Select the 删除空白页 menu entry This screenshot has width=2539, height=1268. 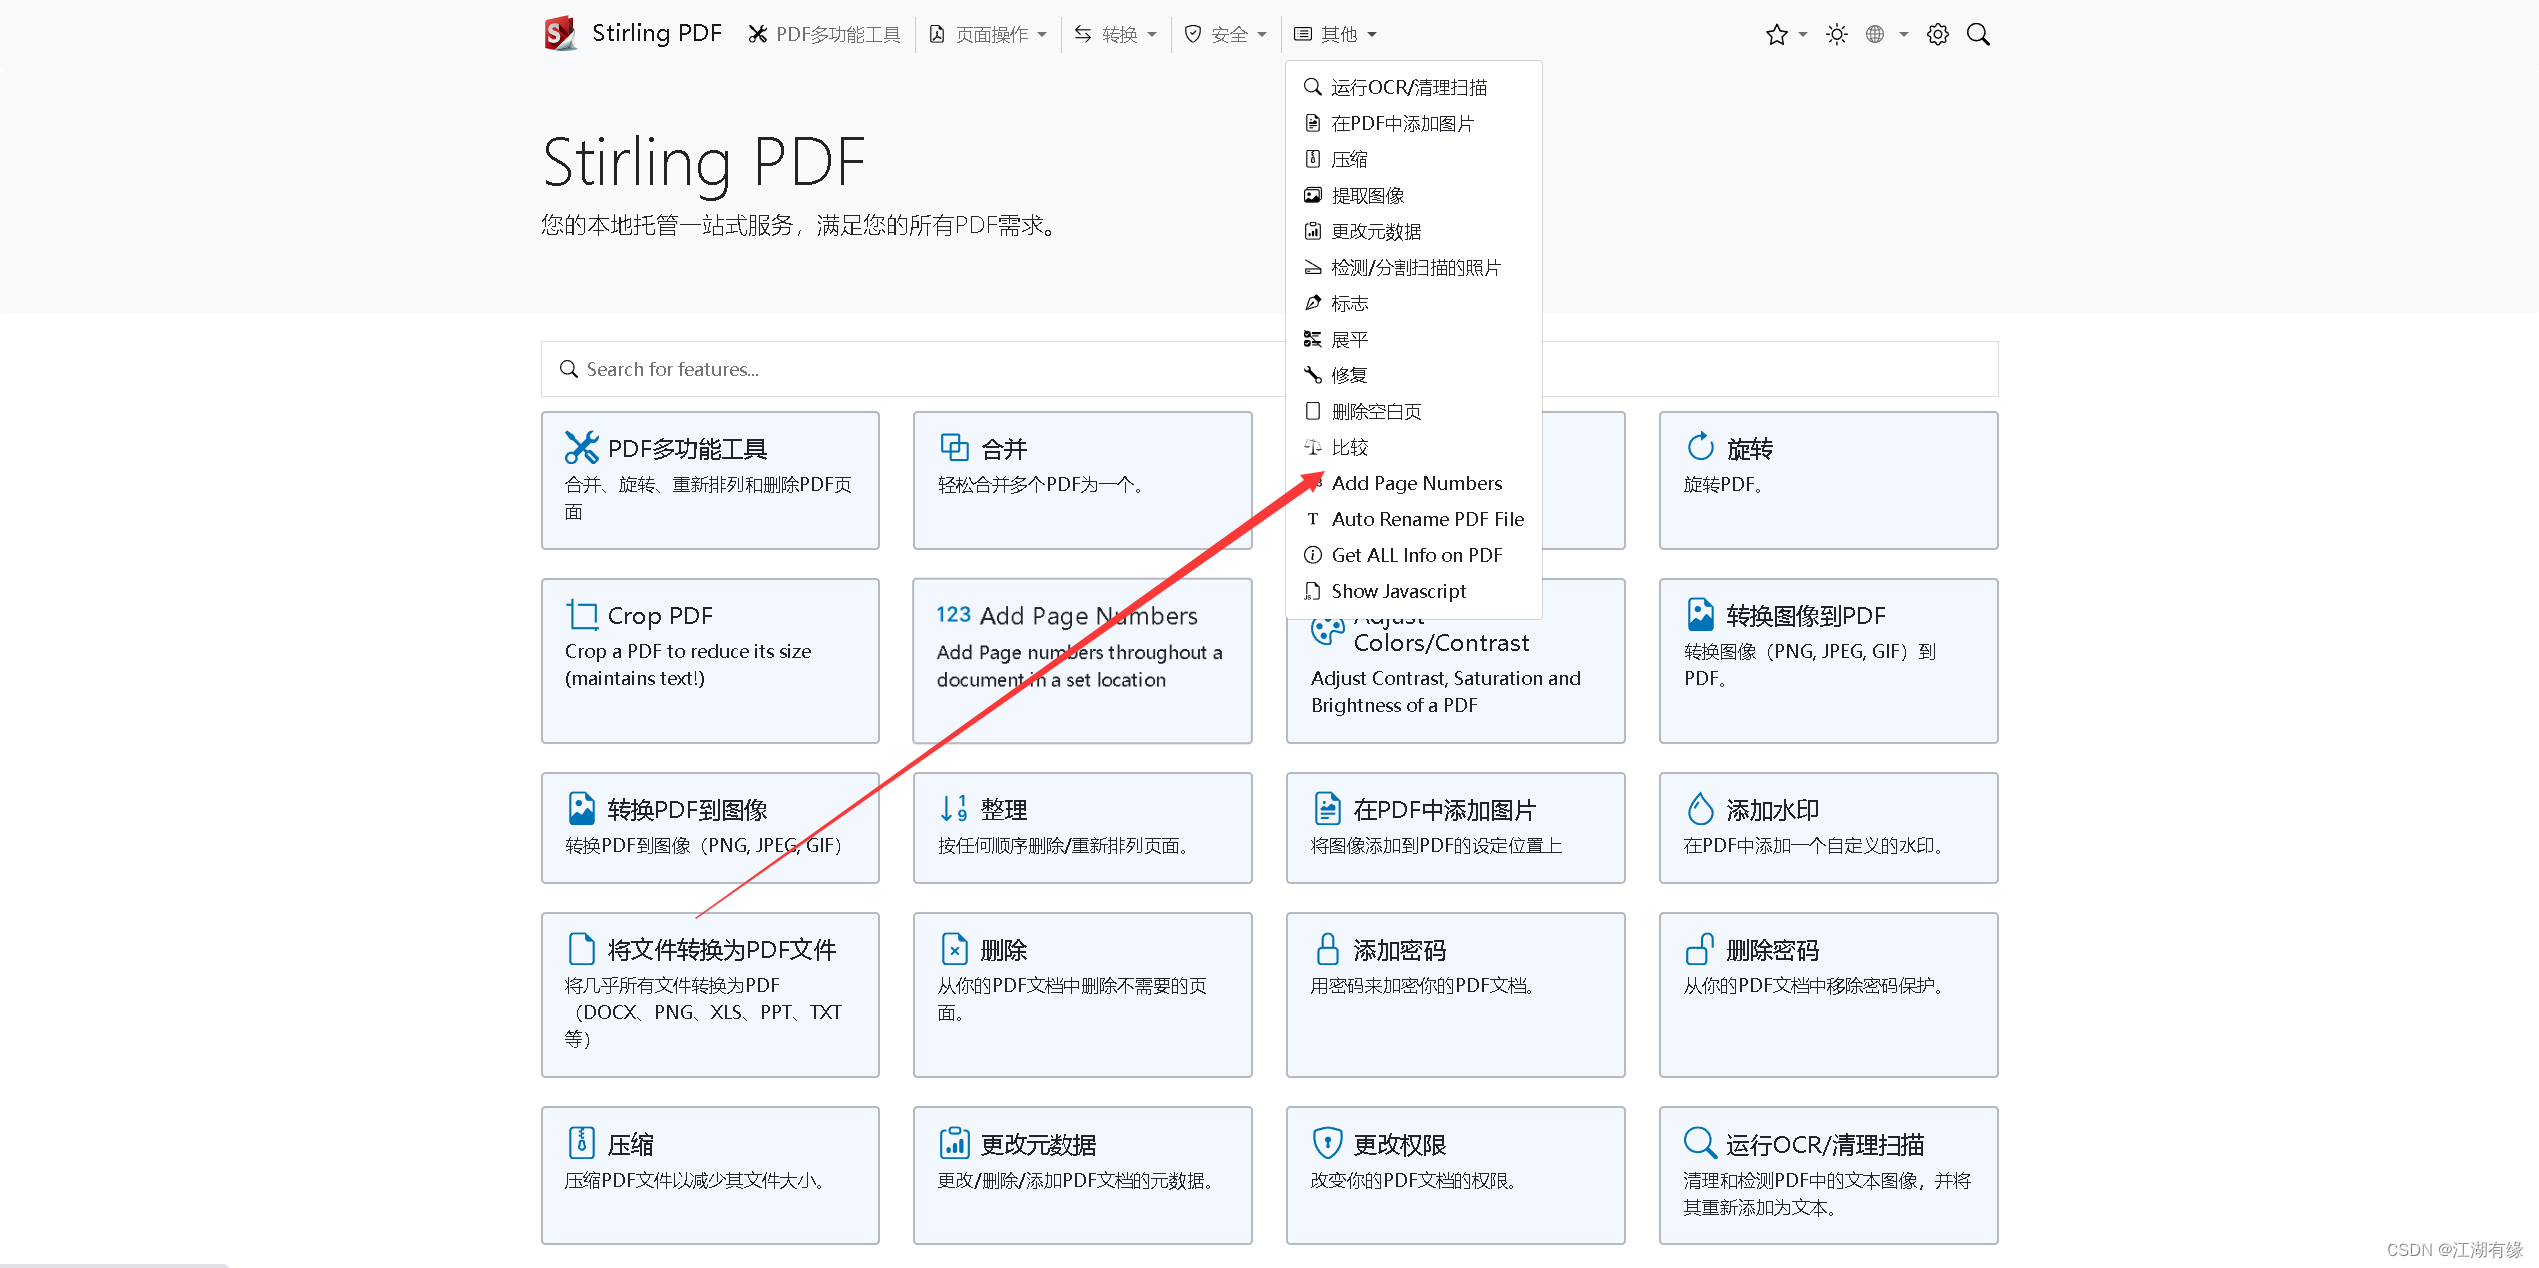coord(1413,412)
